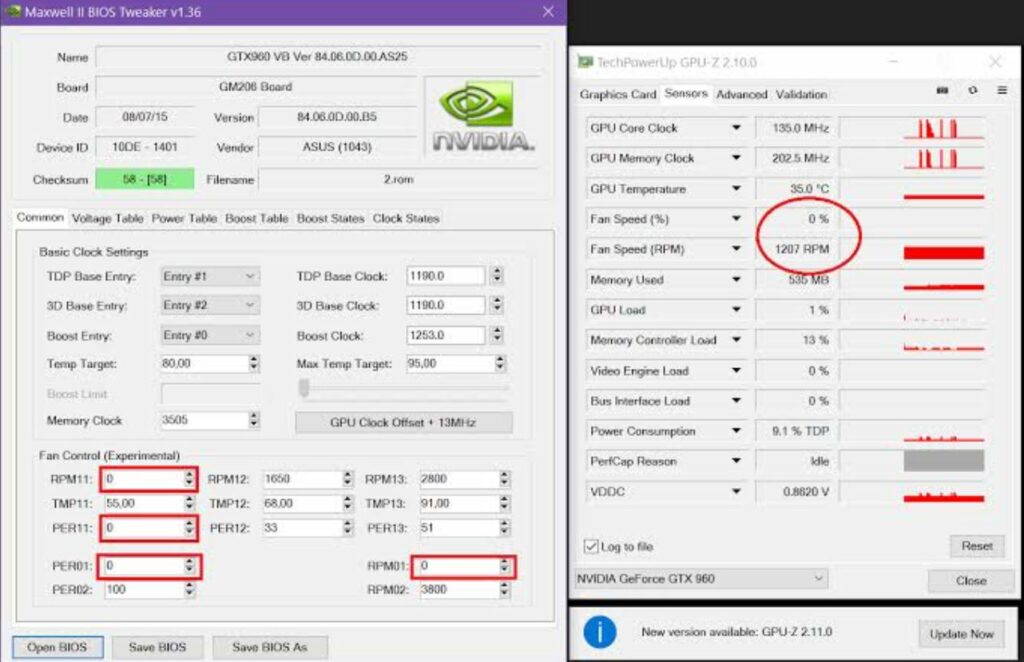Click the Save BIOS As button

[x=270, y=647]
